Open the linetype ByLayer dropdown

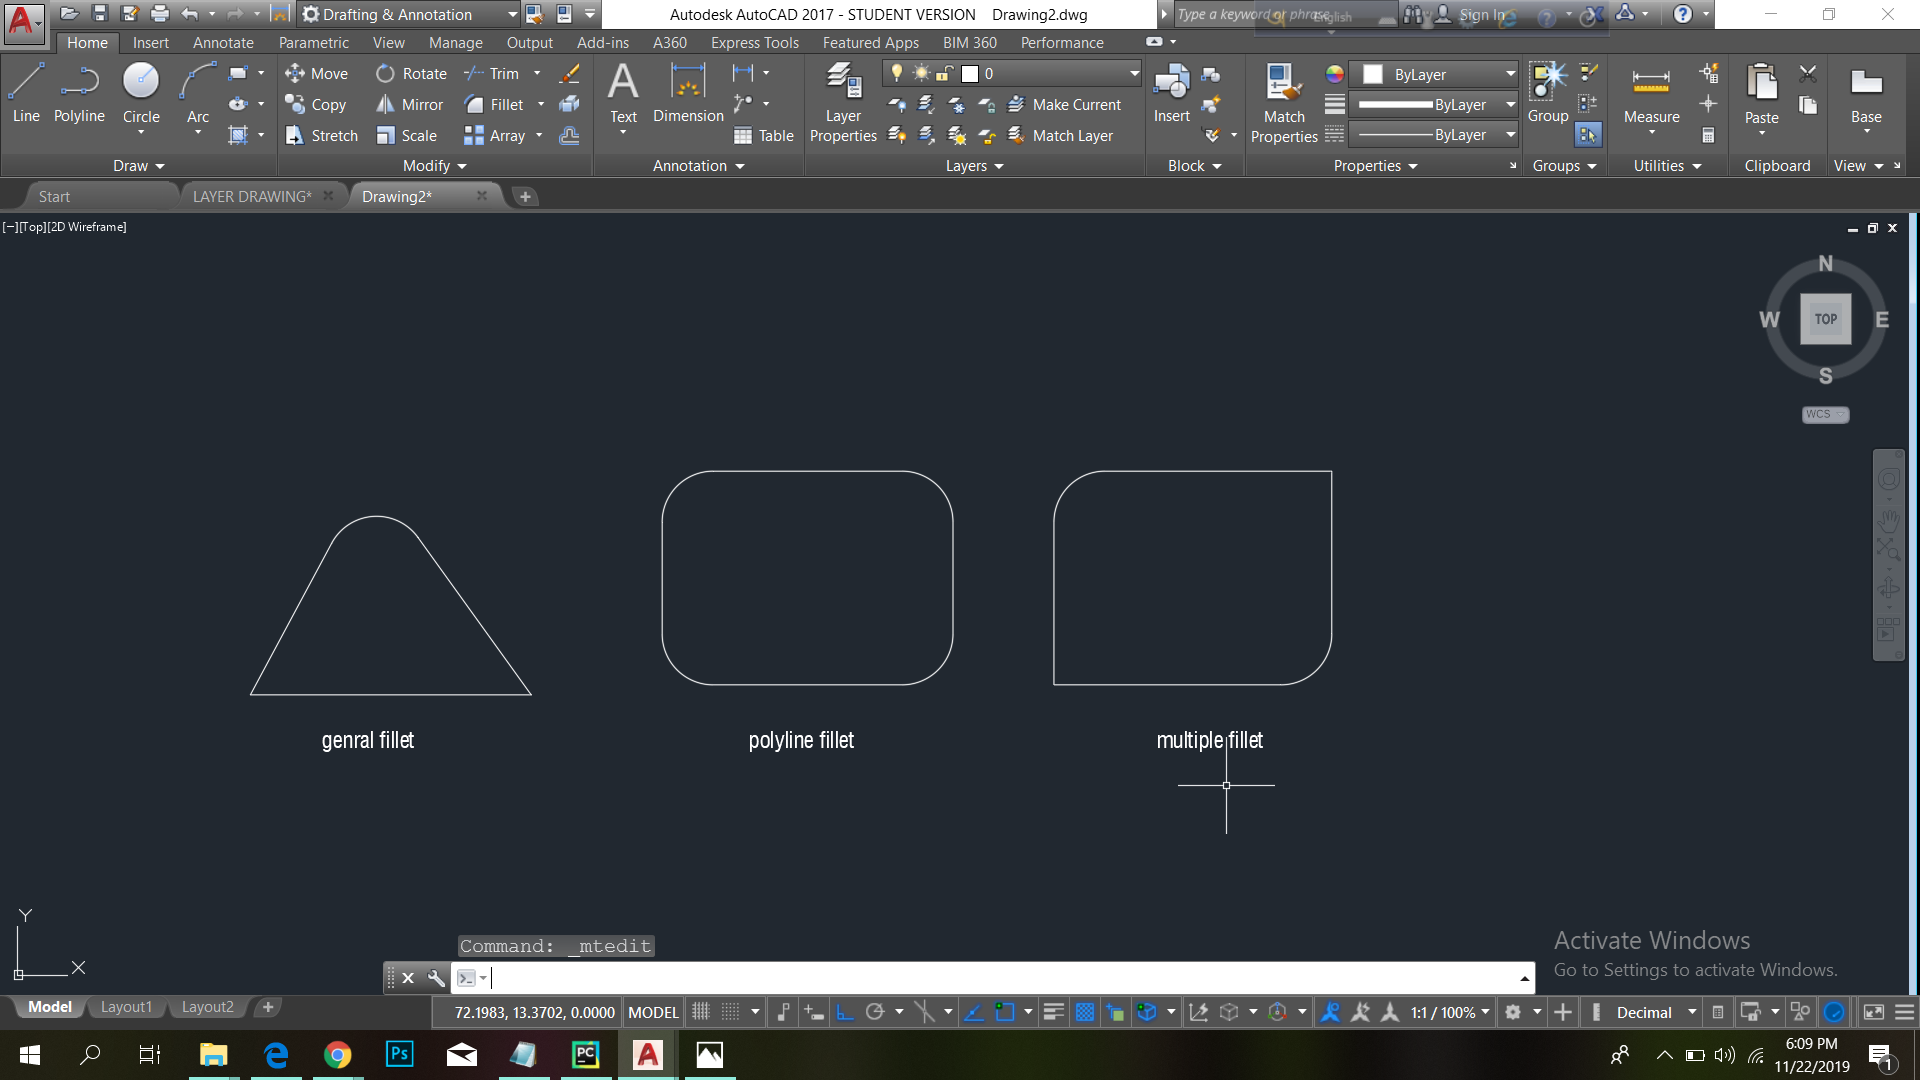pyautogui.click(x=1434, y=134)
